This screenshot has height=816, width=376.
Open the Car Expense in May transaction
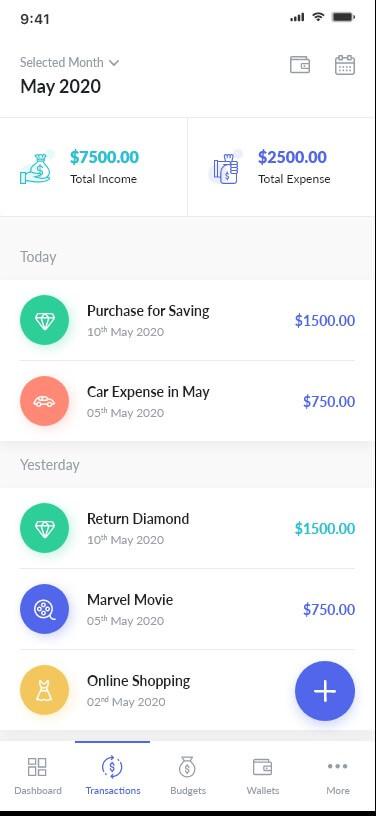[x=188, y=401]
